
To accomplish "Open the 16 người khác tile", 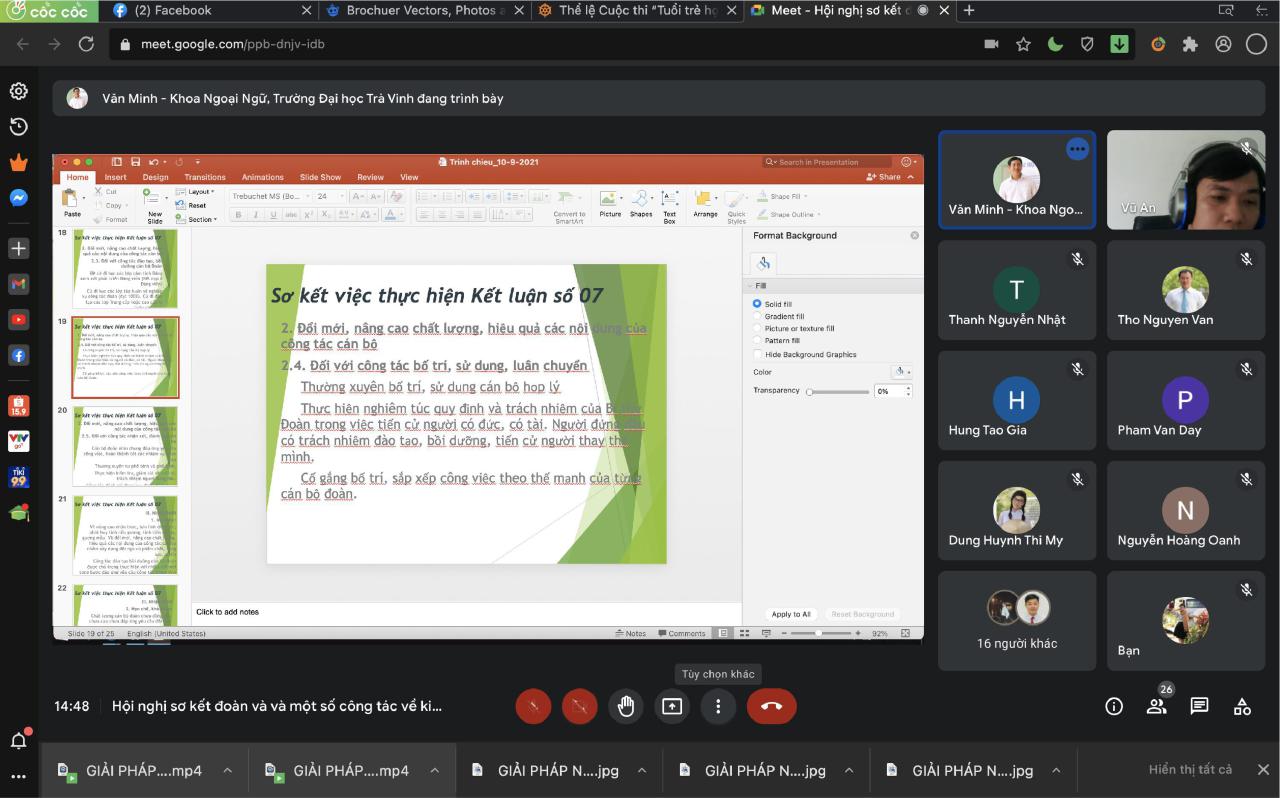I will (1017, 621).
